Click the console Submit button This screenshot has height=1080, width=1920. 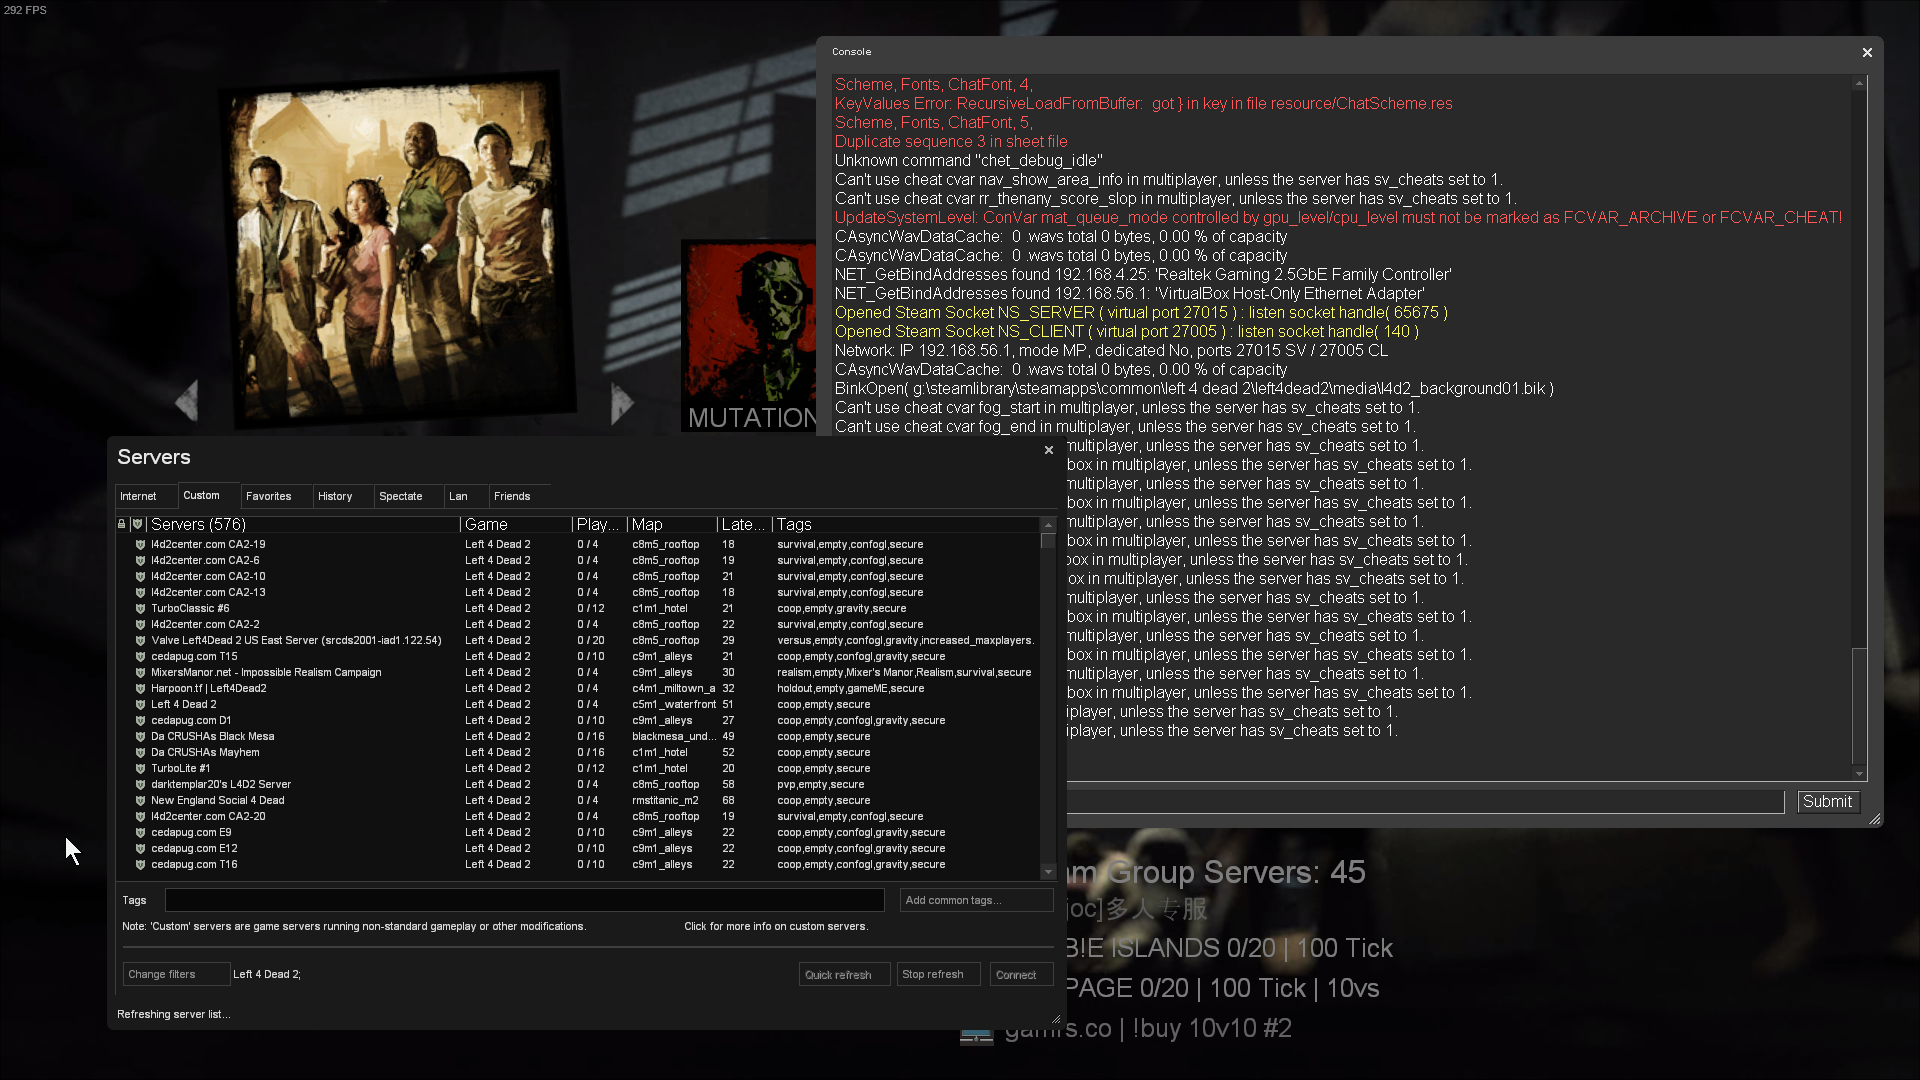(x=1827, y=801)
